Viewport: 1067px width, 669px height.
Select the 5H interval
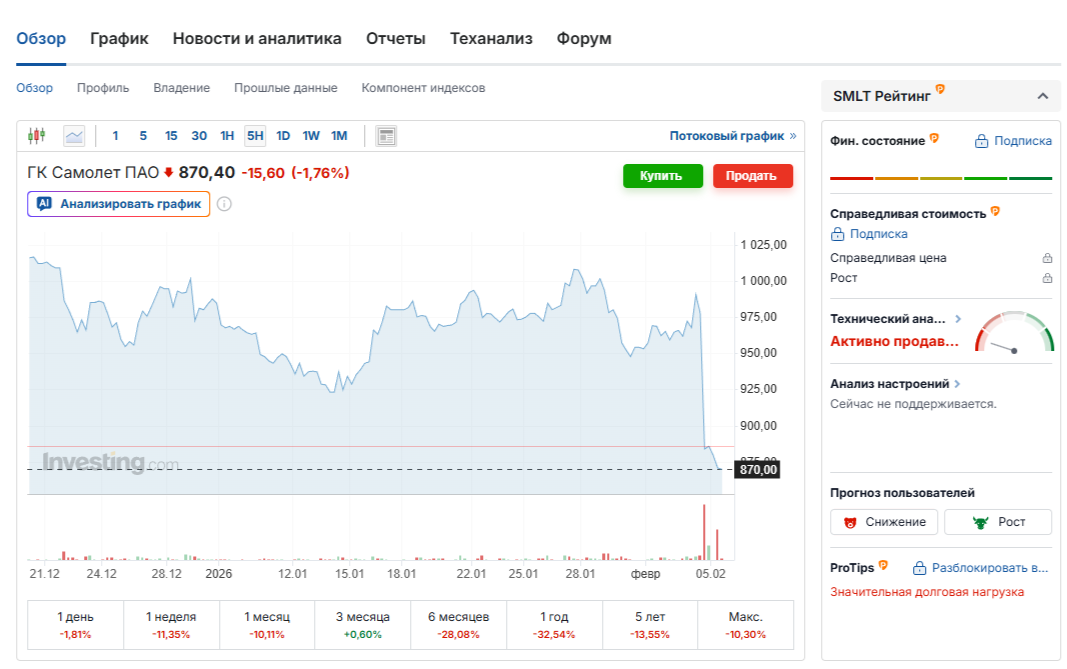(255, 135)
